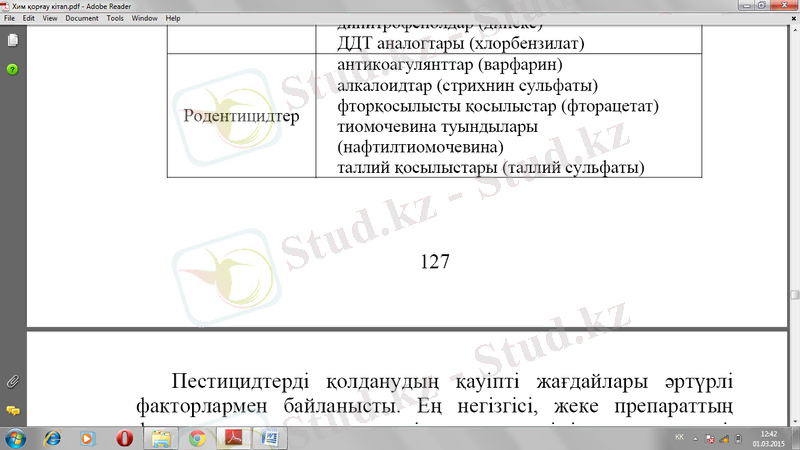Open the File menu
Viewport: 800px width, 450px height.
[9, 18]
